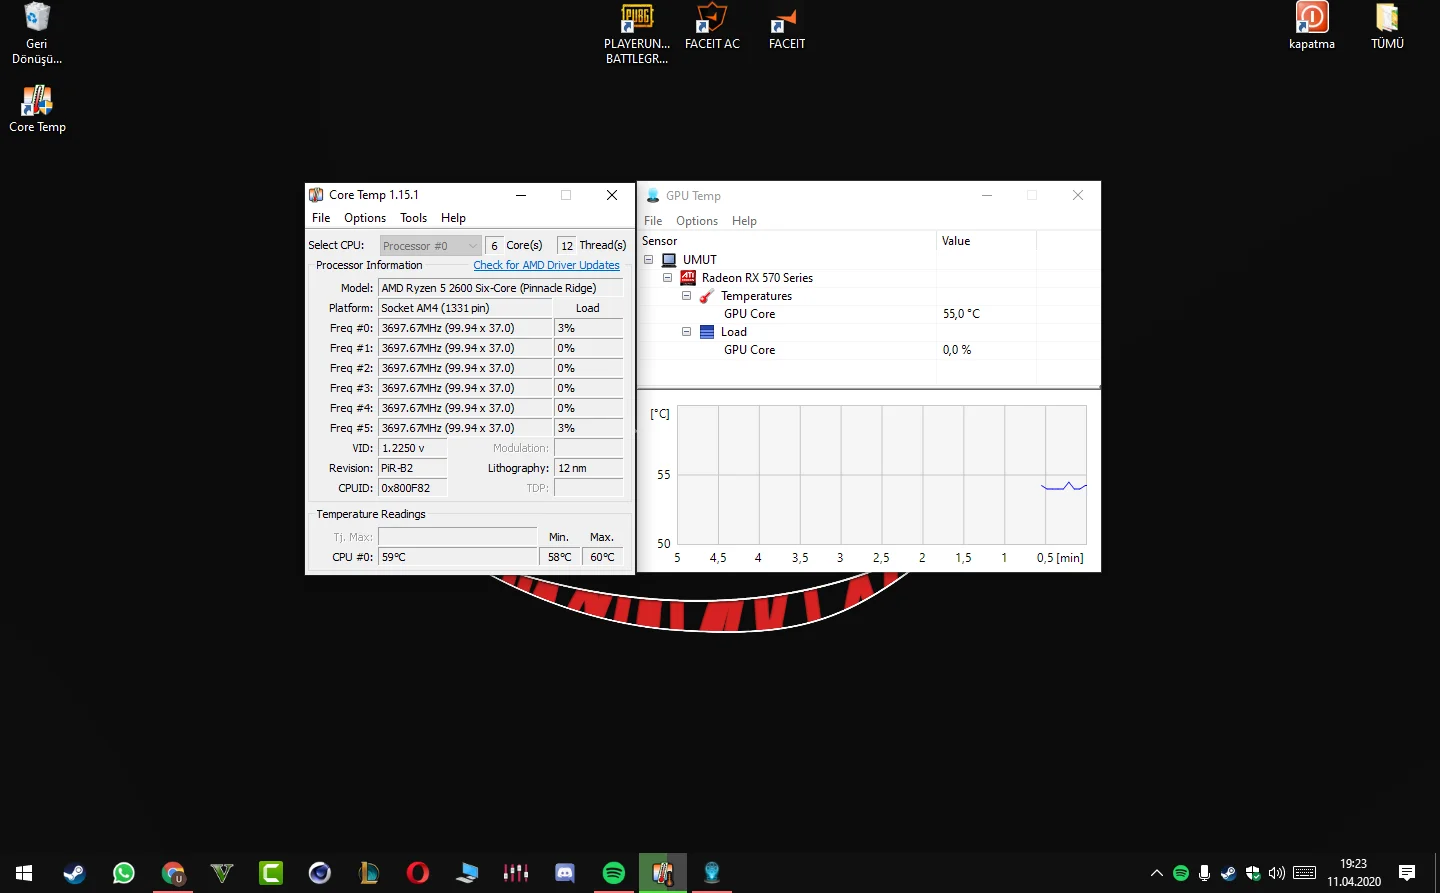1440x893 pixels.
Task: Click the Freq #0 frequency value field
Action: click(465, 328)
